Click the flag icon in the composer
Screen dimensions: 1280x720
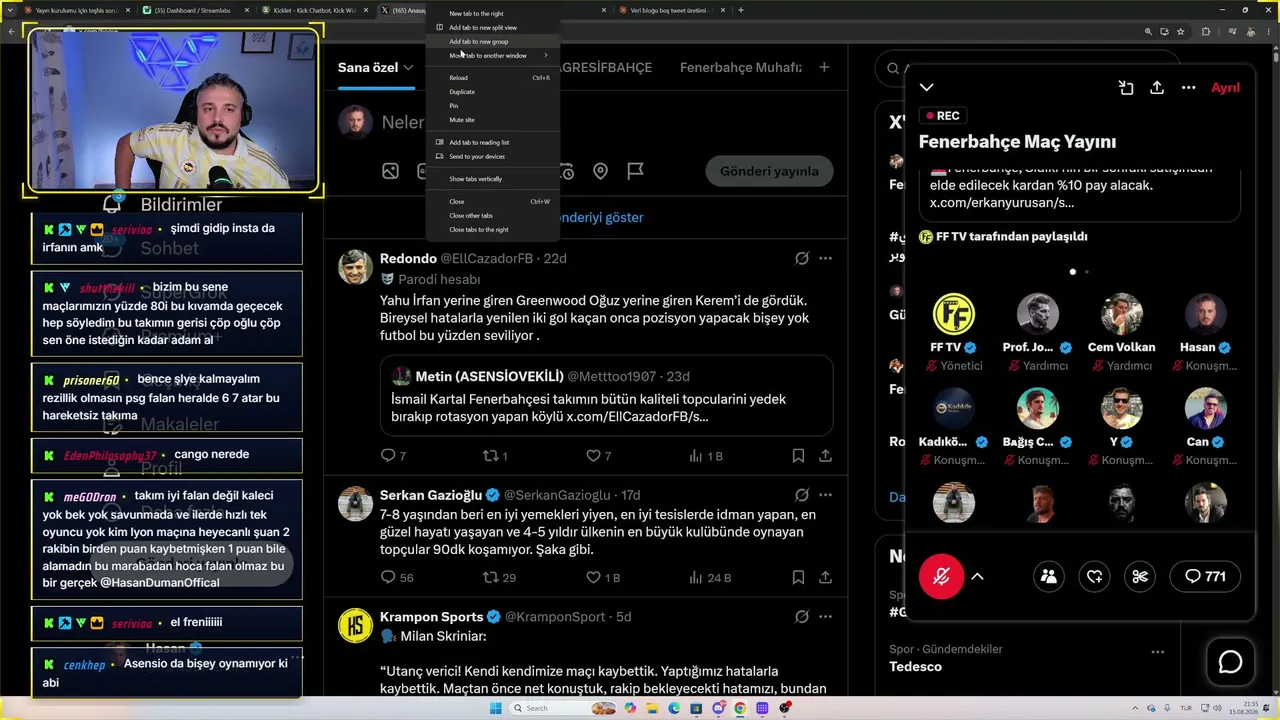(x=635, y=171)
